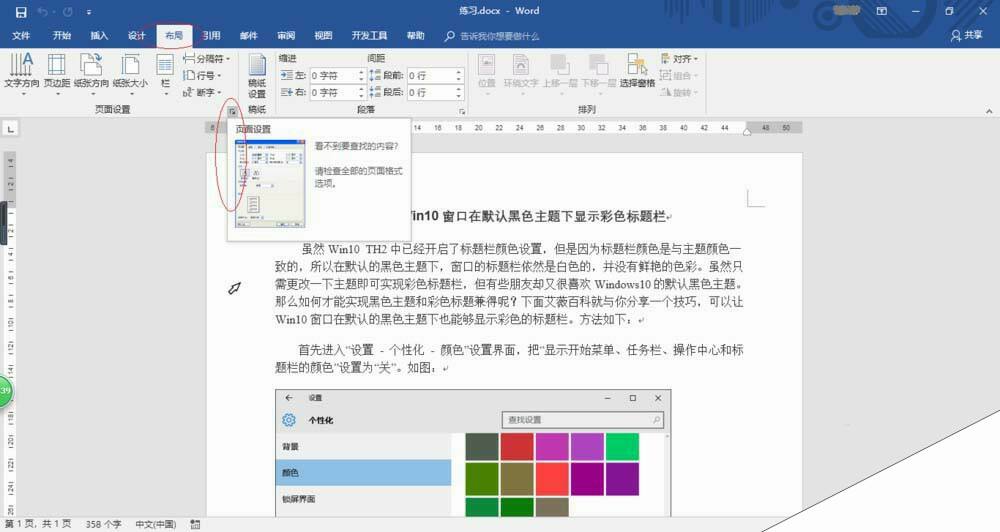The image size is (1000, 532).
Task: Switch to the View (视图) tab
Action: (x=323, y=36)
